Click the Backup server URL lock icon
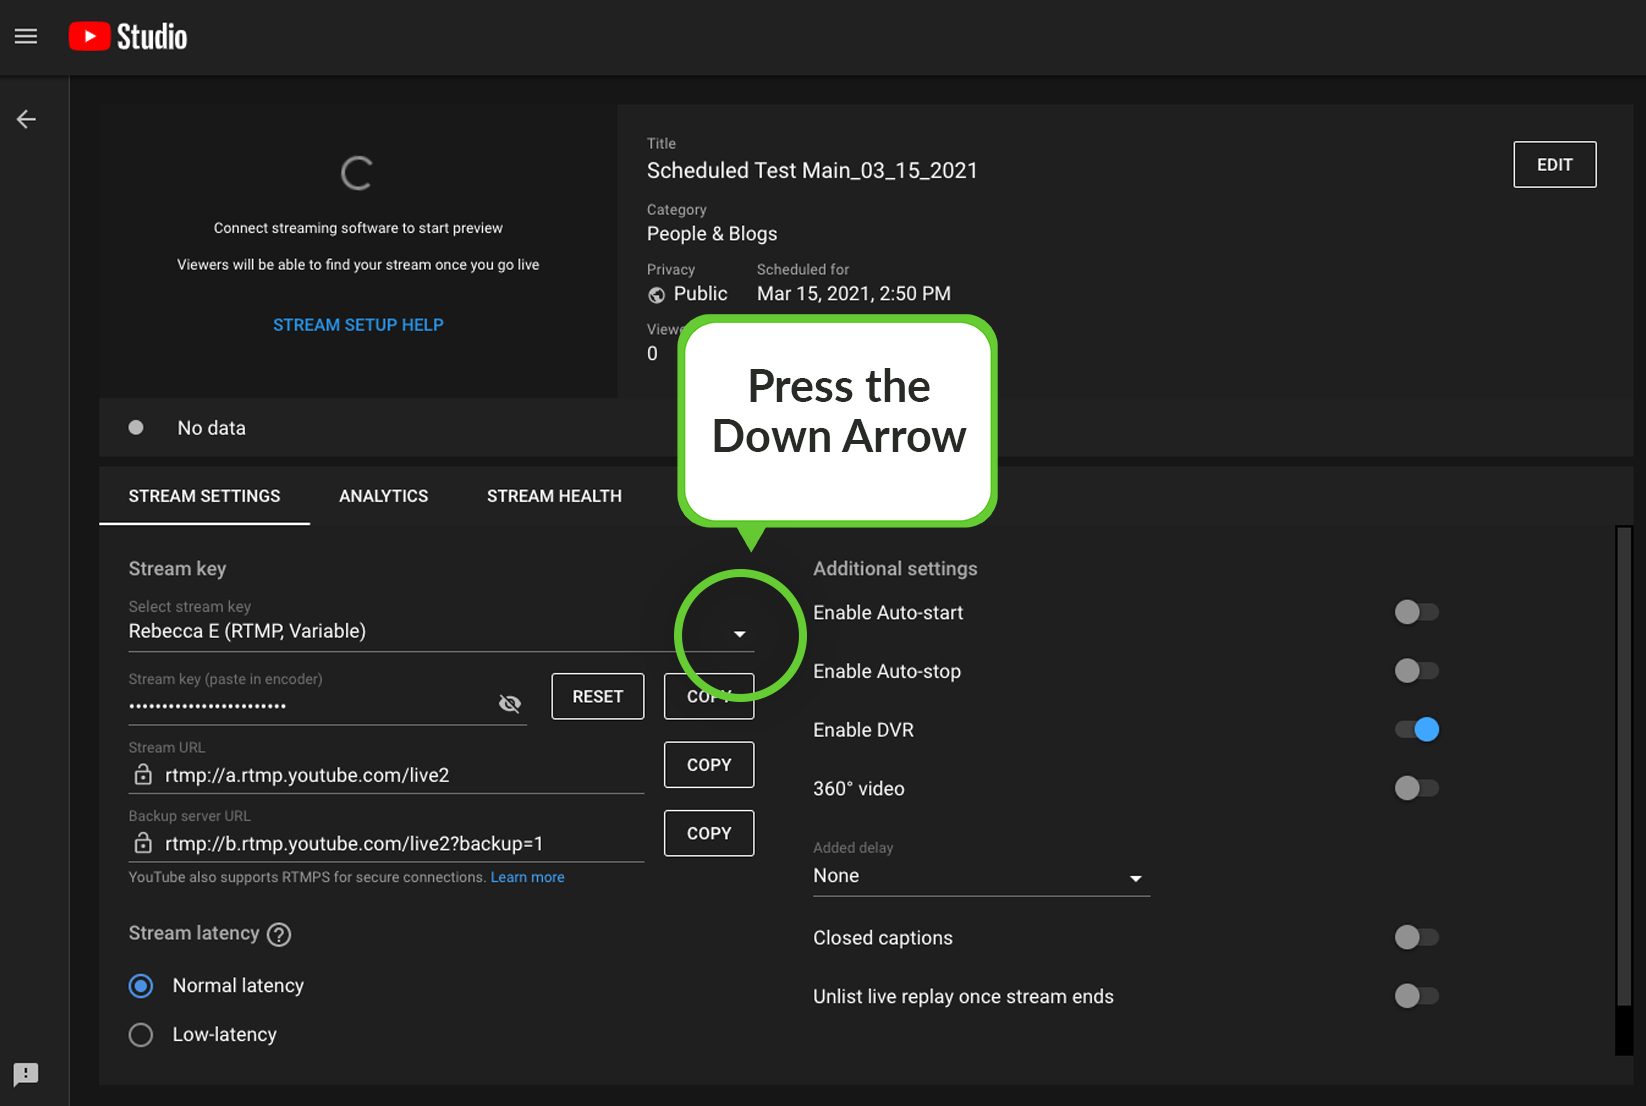 click(143, 843)
